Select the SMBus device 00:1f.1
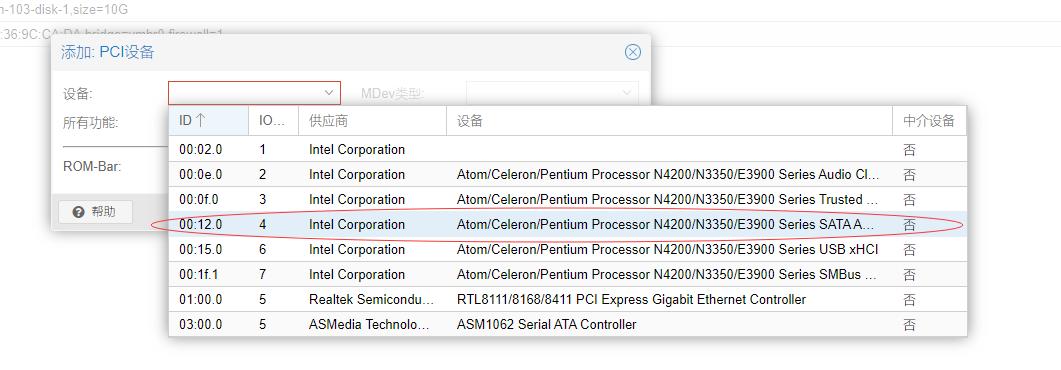Screen dimensions: 1061x370 (x=568, y=275)
